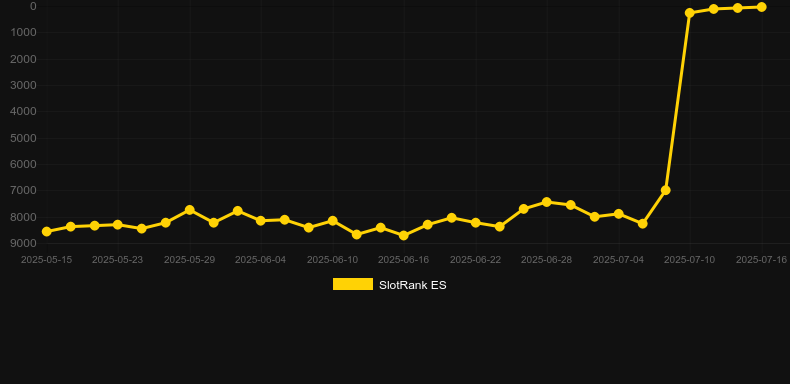Click the 2025-07-04 x-axis date label
Viewport: 790px width, 384px height.
[618, 260]
